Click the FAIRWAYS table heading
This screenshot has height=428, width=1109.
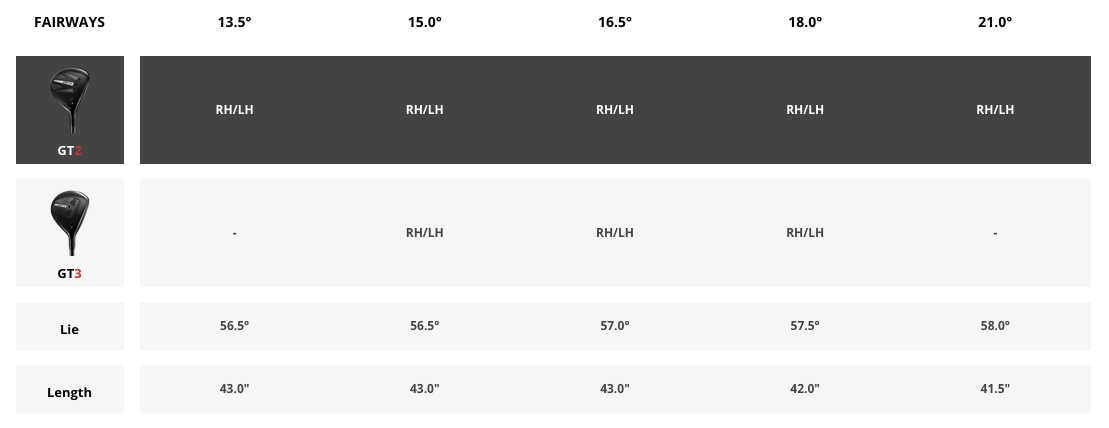(x=69, y=22)
